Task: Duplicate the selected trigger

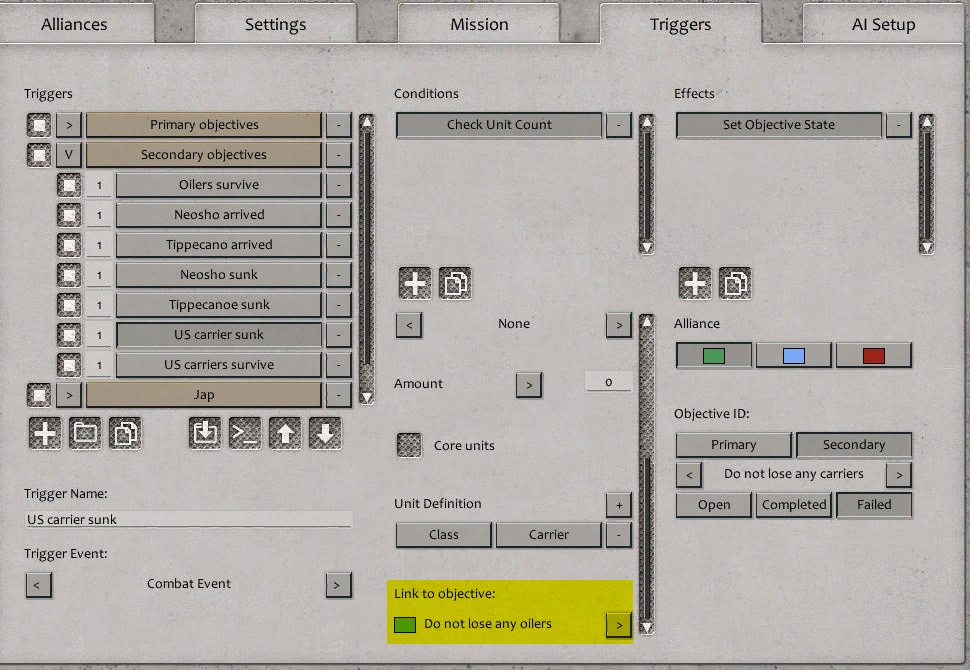Action: (125, 433)
